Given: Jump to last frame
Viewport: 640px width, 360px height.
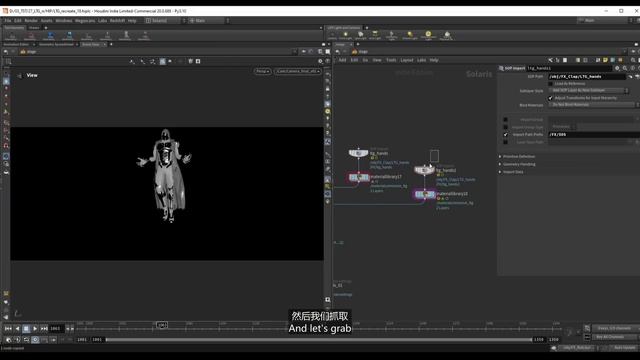Looking at the screenshot, I should 44,328.
